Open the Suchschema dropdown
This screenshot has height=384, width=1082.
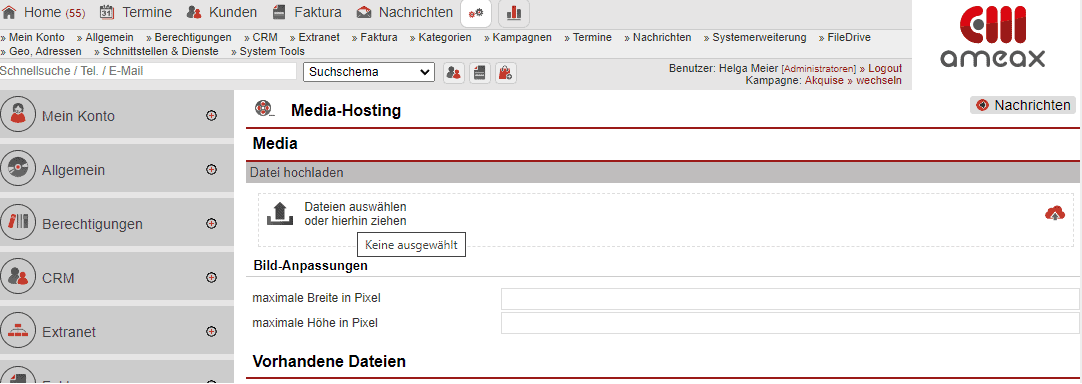coord(369,72)
